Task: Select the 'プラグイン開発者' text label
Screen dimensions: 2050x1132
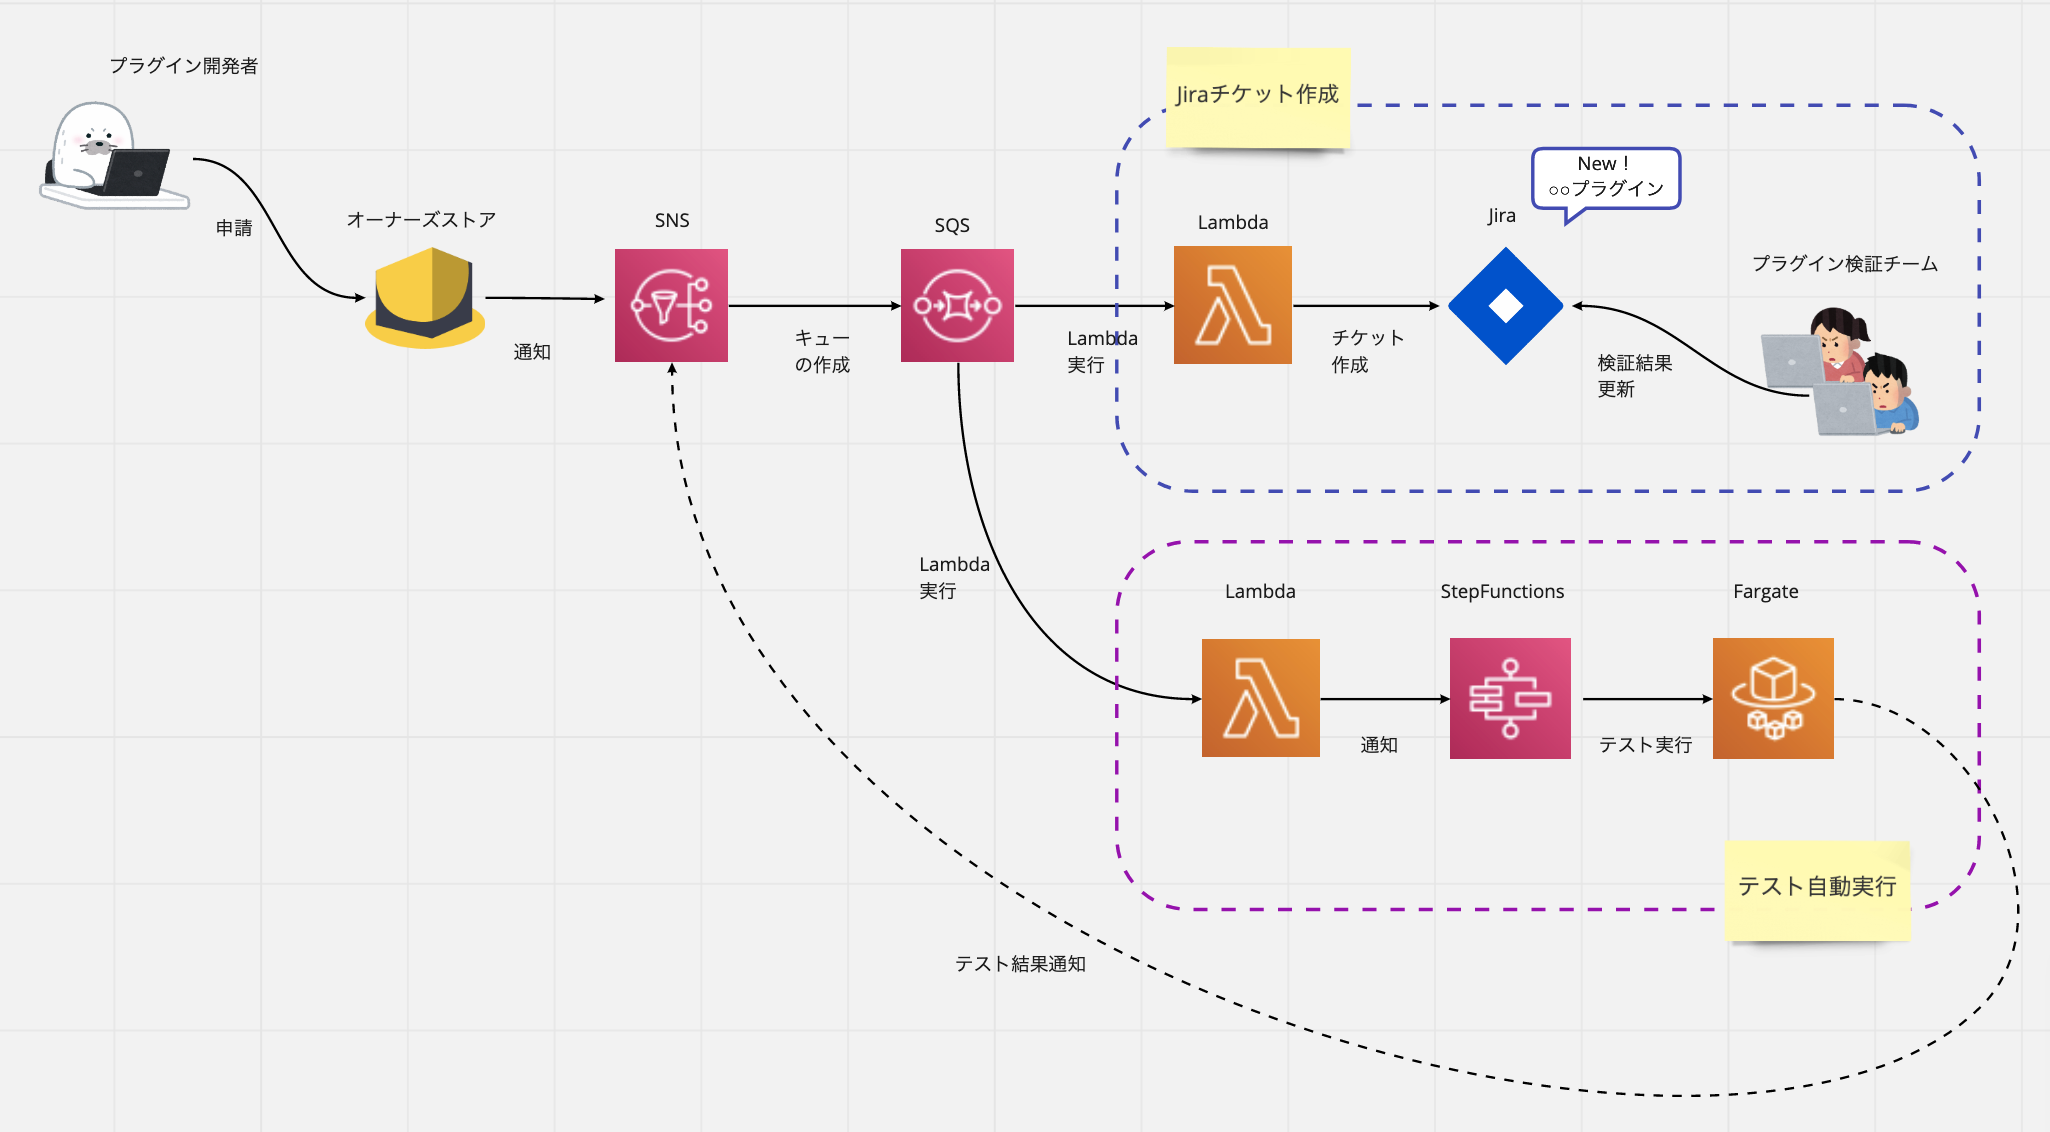Action: tap(184, 66)
